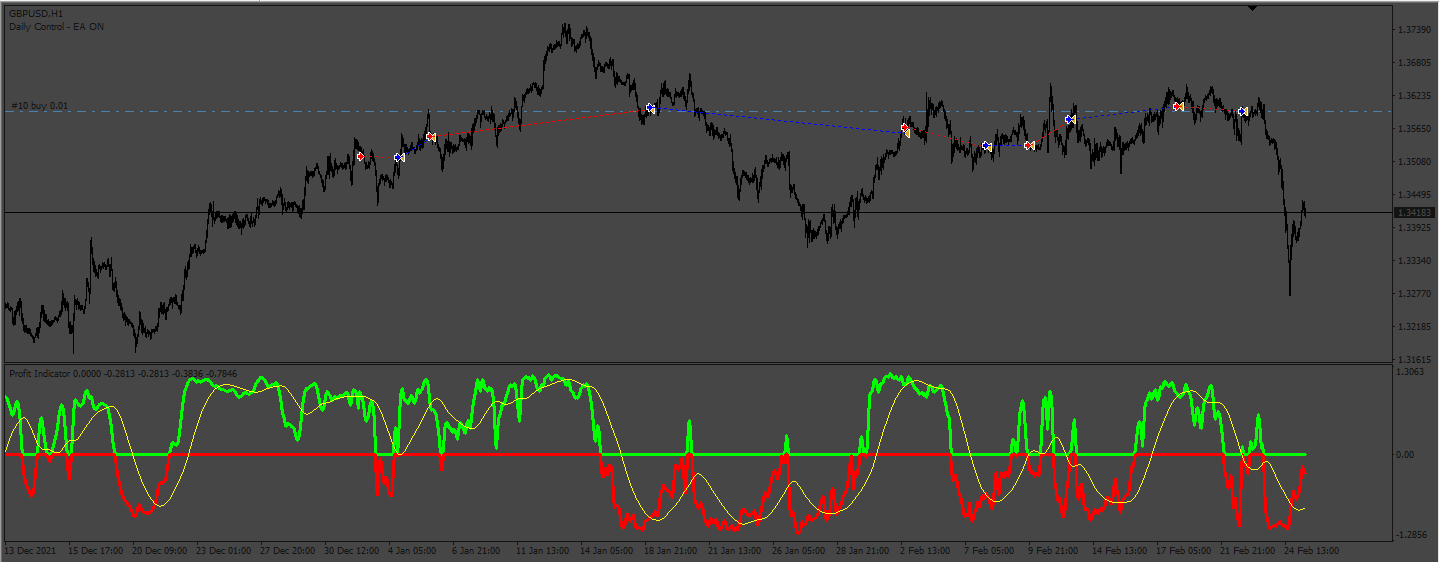Select the '#10 buy 0.01' order label

[x=40, y=105]
